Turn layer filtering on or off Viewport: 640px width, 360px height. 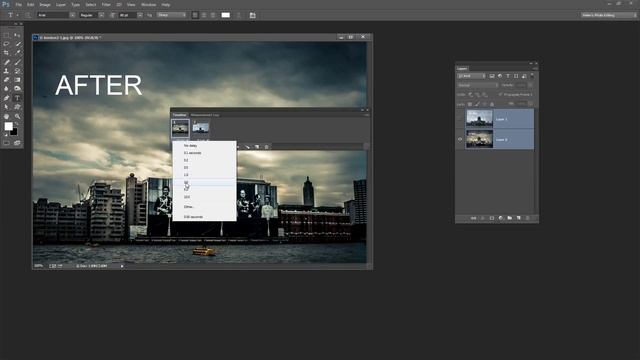[x=532, y=76]
